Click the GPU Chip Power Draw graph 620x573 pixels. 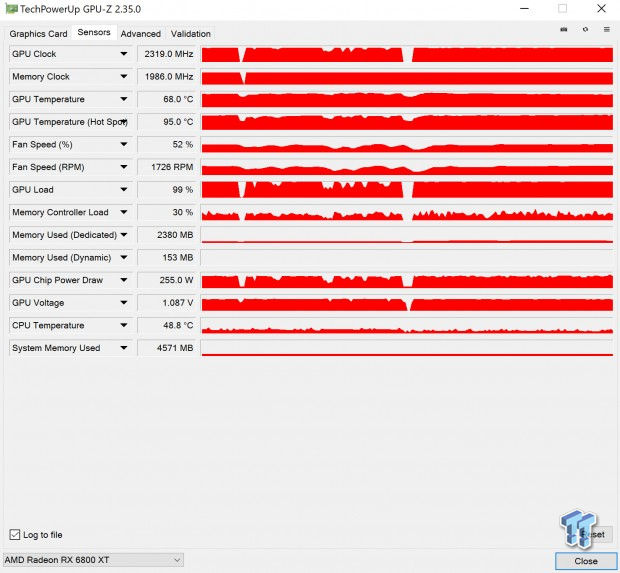pyautogui.click(x=407, y=280)
